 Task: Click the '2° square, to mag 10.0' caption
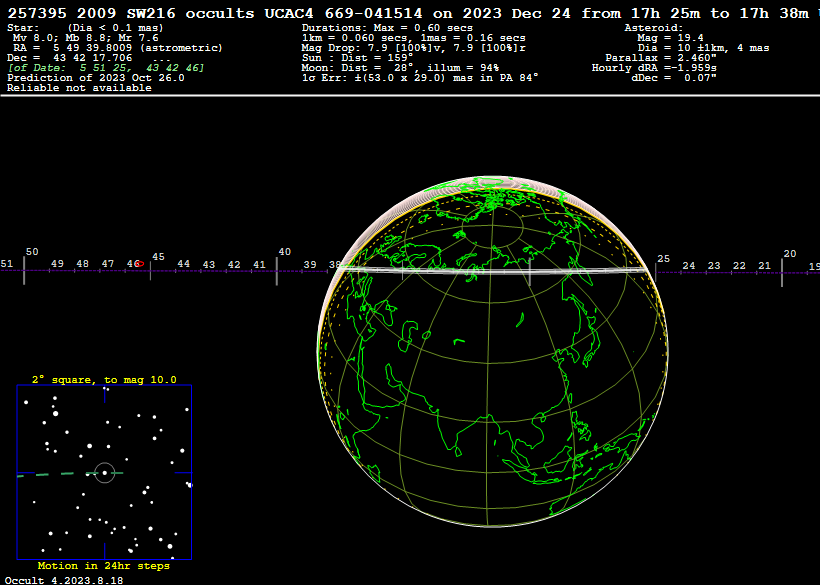104,380
